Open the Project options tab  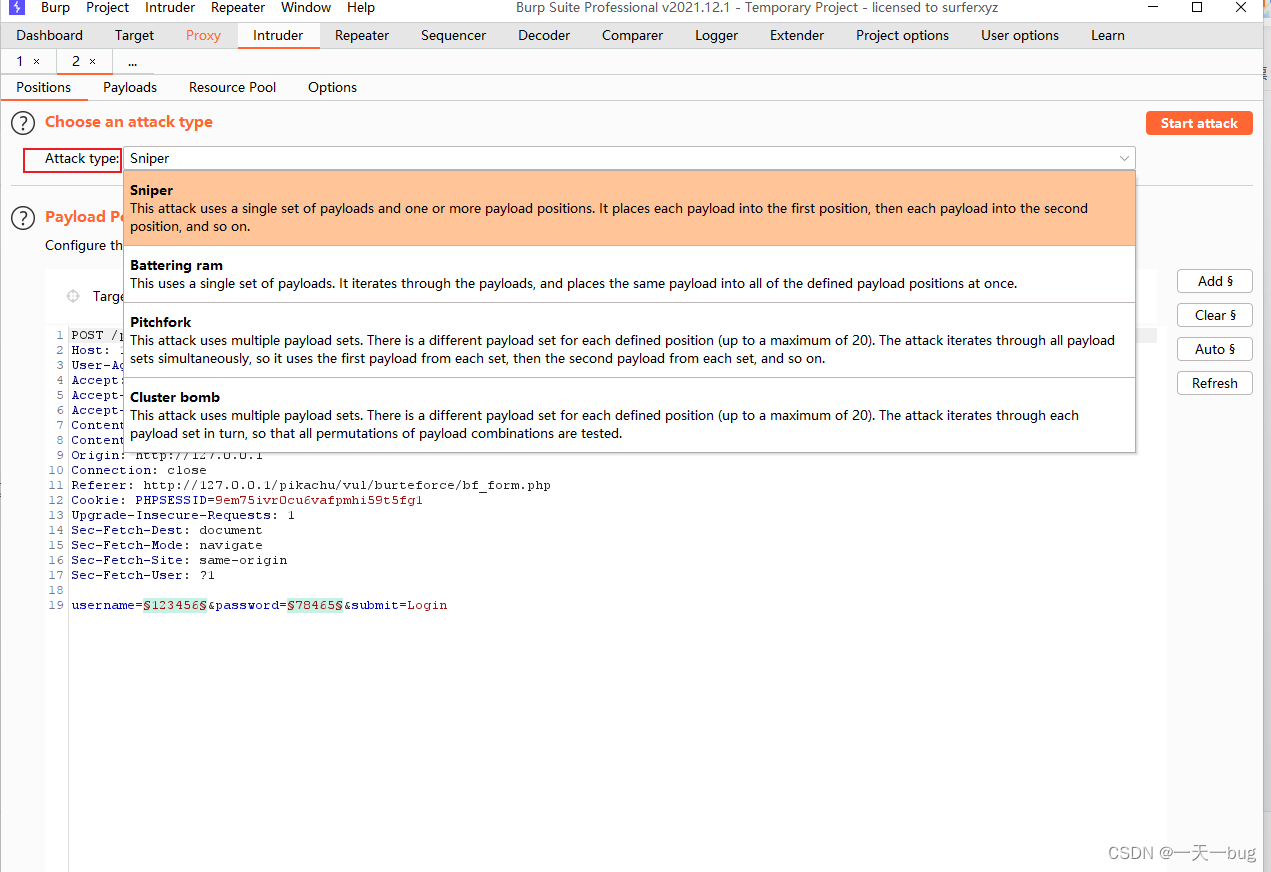[x=902, y=35]
